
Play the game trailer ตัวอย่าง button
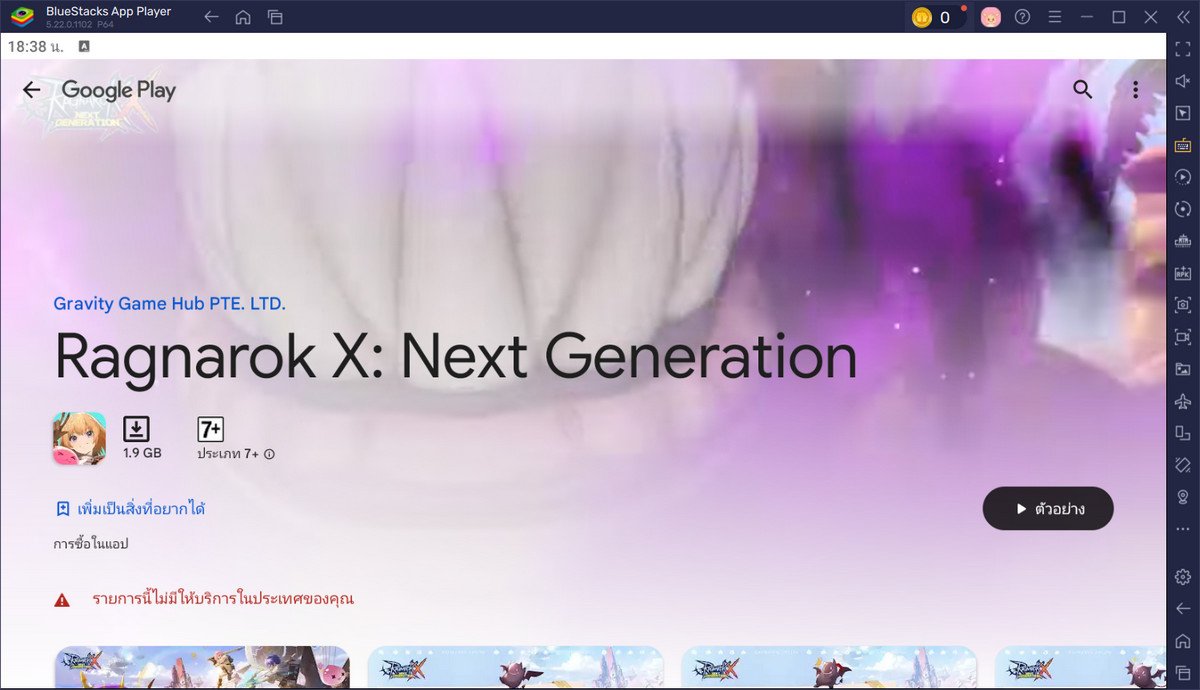point(1048,509)
